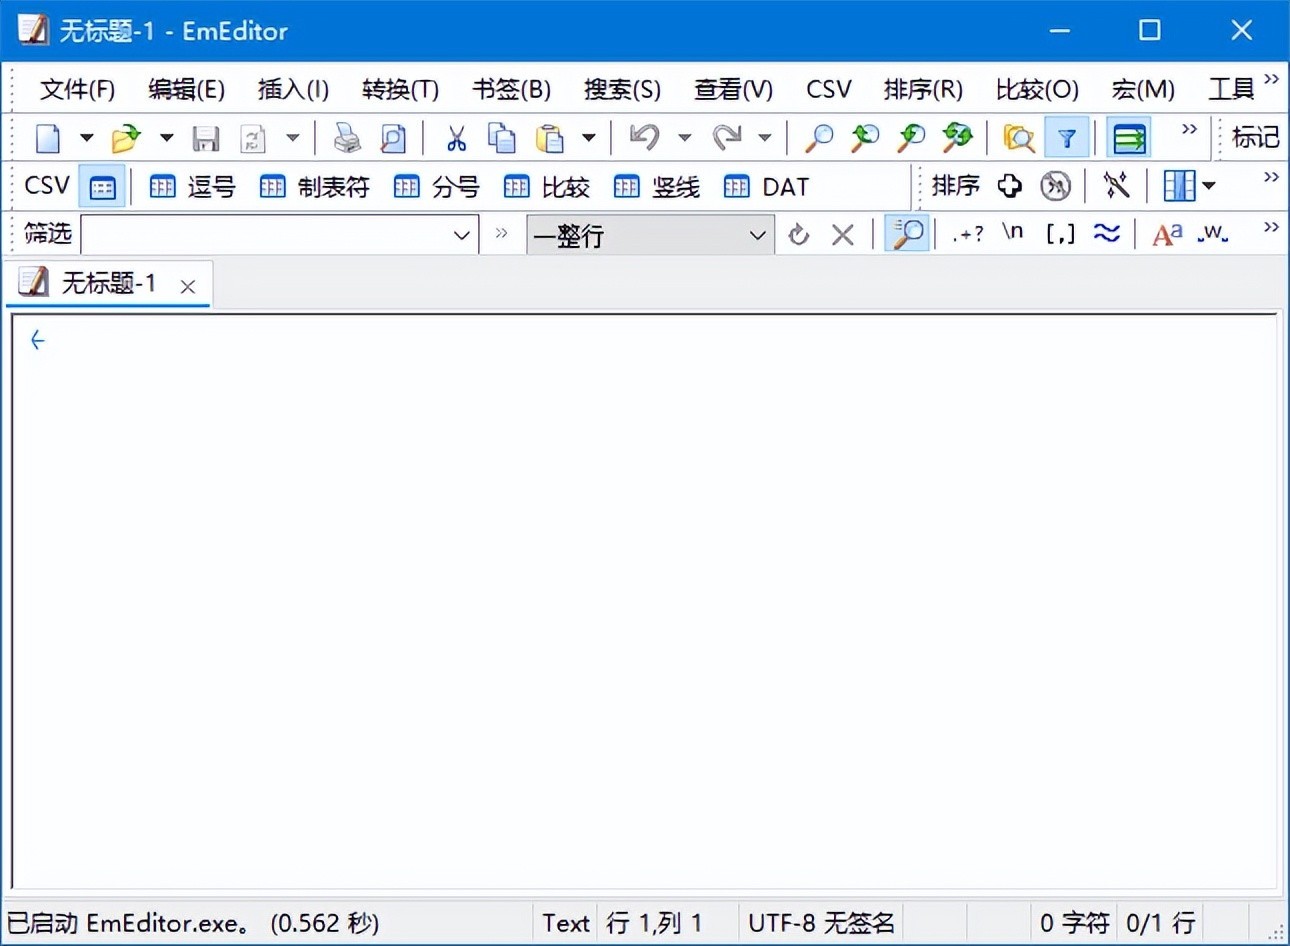Viewport: 1290px width, 946px height.
Task: Open the 搜索(S) menu
Action: (x=621, y=89)
